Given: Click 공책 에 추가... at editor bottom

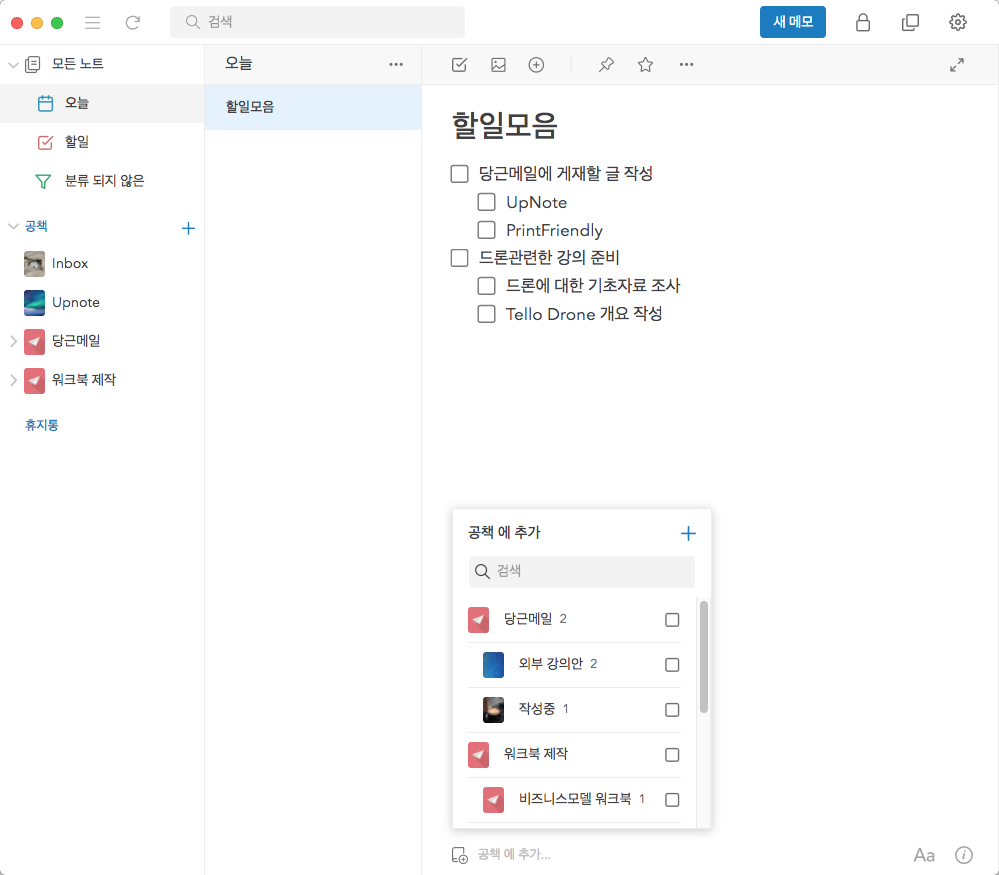Looking at the screenshot, I should [514, 855].
